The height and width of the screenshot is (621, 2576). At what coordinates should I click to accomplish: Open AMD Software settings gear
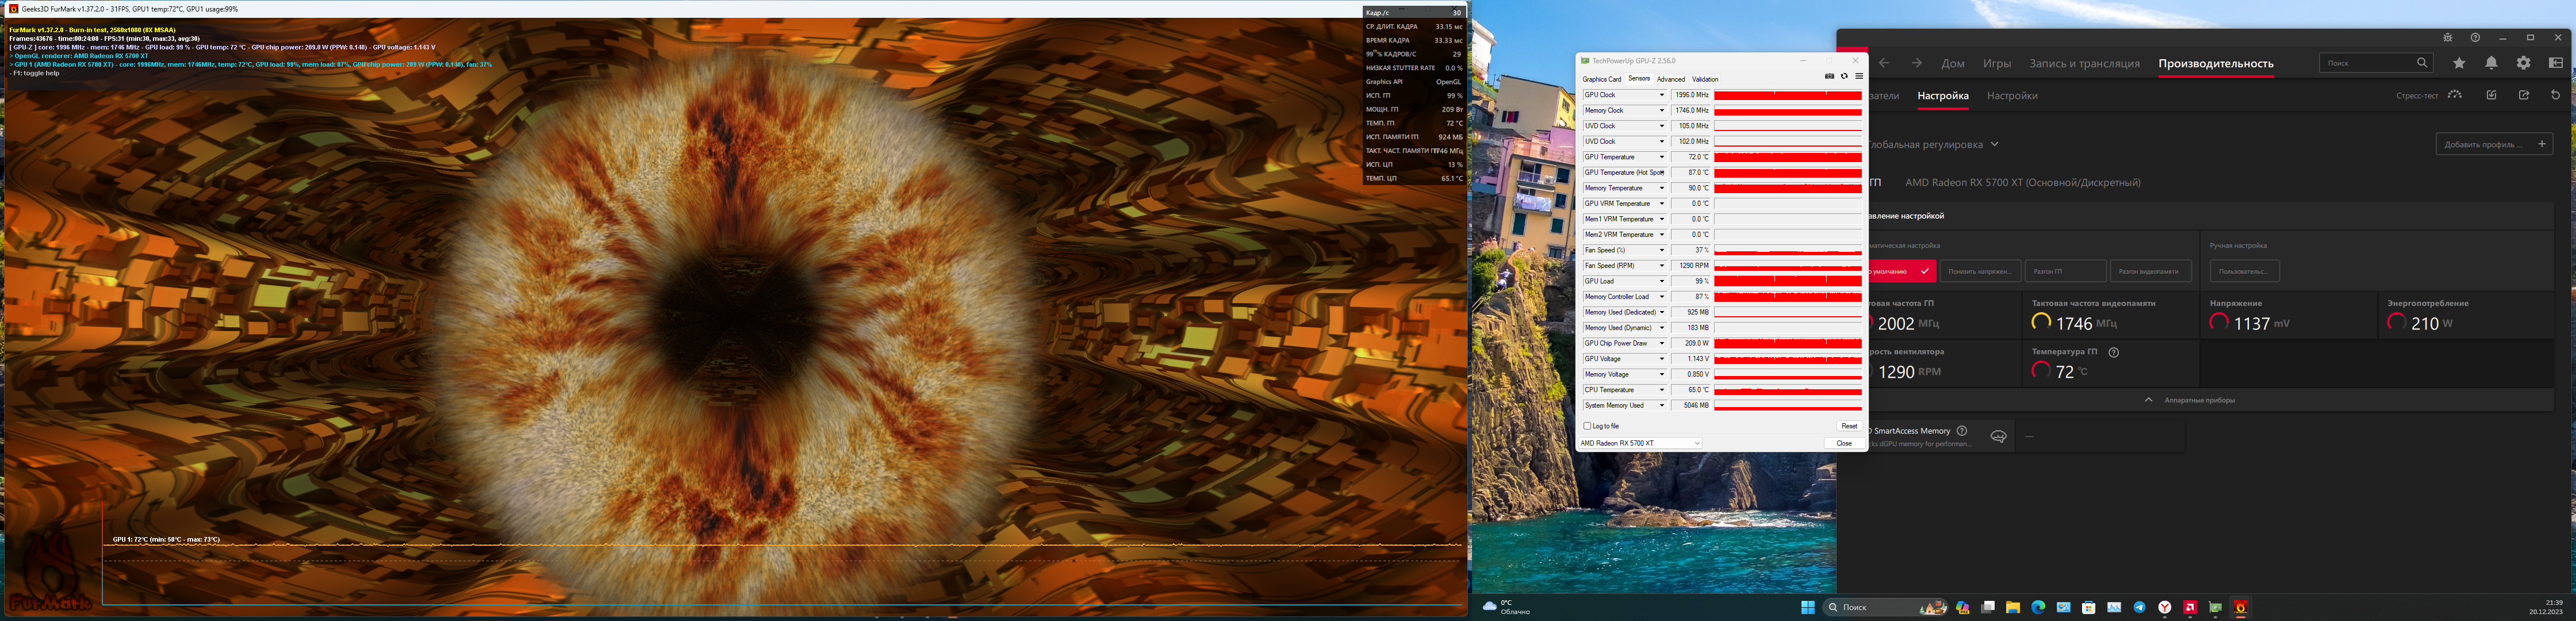2523,63
